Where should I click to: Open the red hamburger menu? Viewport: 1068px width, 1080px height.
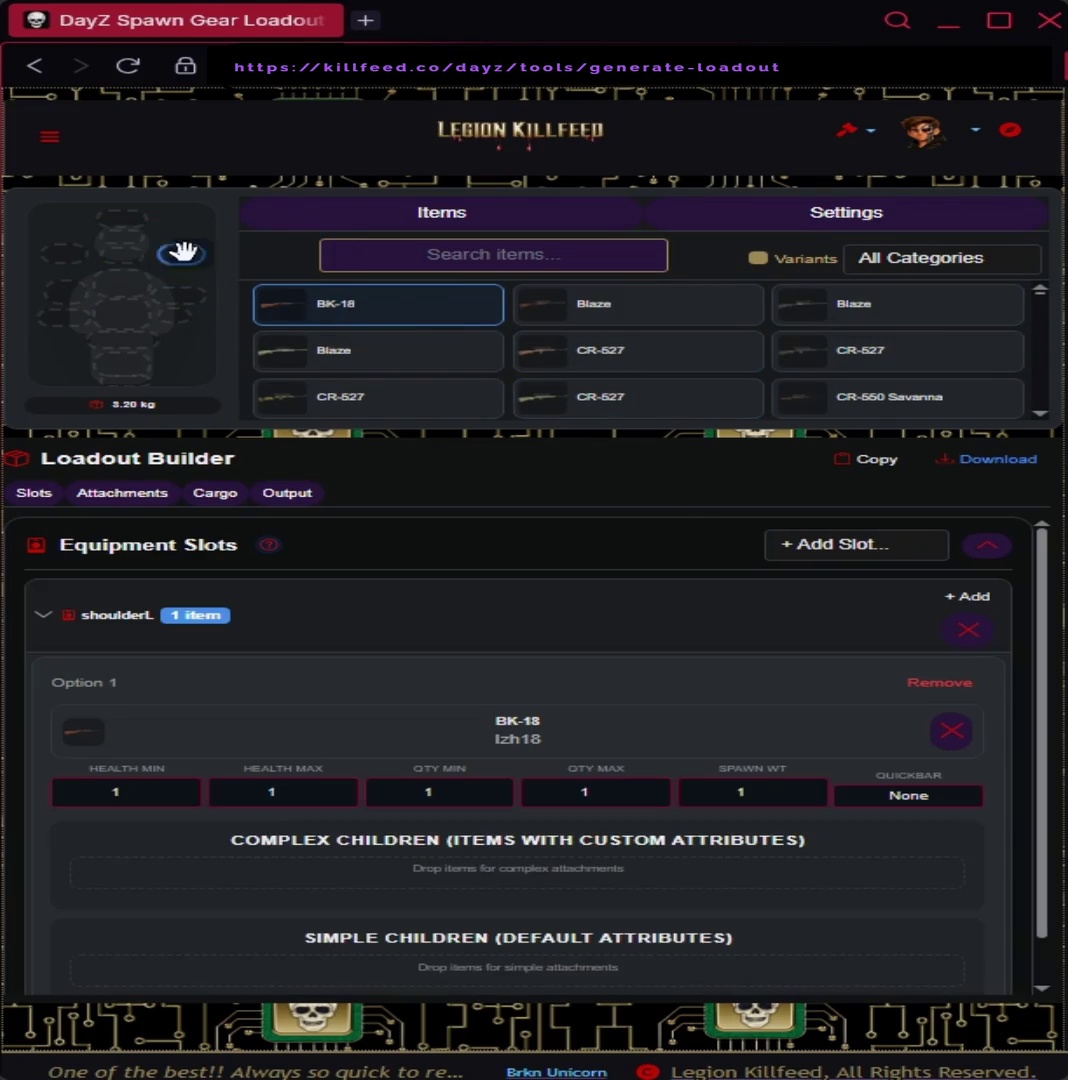pyautogui.click(x=49, y=136)
